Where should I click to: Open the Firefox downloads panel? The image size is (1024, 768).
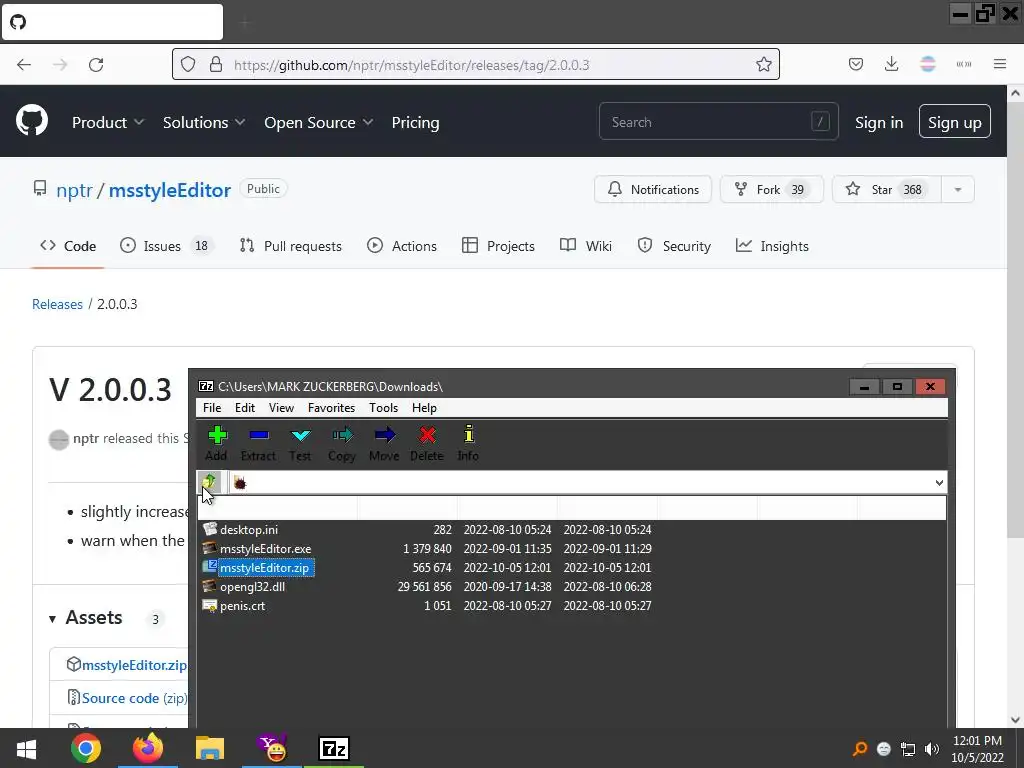pos(891,64)
